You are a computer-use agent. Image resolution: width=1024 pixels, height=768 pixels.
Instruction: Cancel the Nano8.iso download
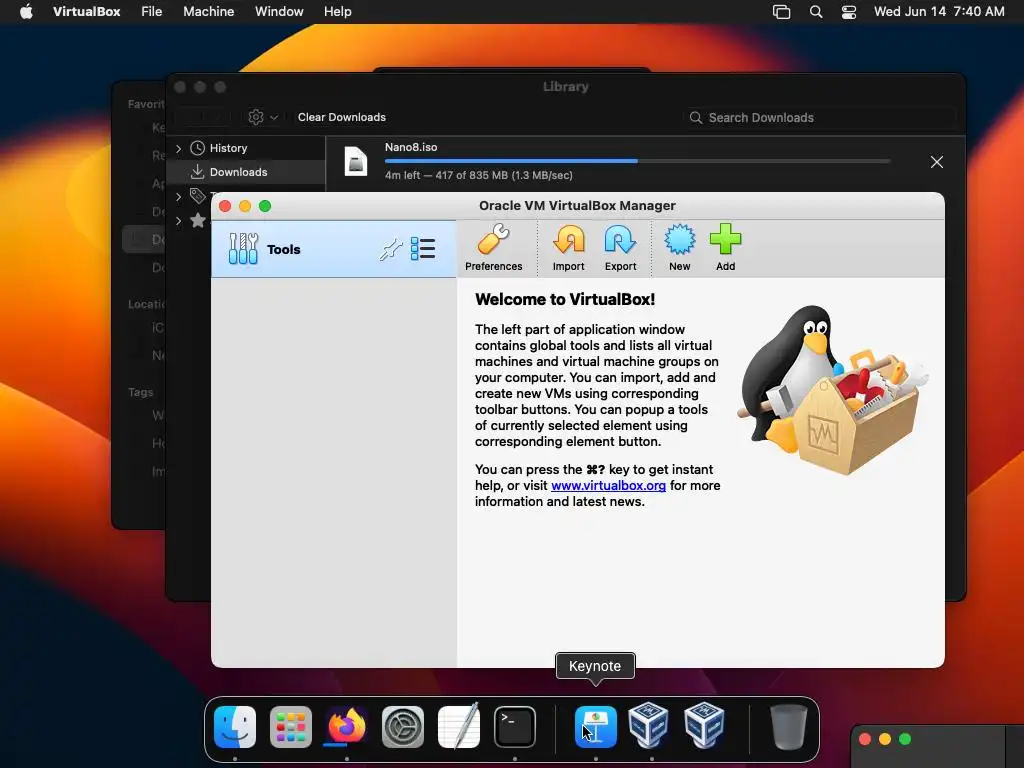pyautogui.click(x=936, y=162)
